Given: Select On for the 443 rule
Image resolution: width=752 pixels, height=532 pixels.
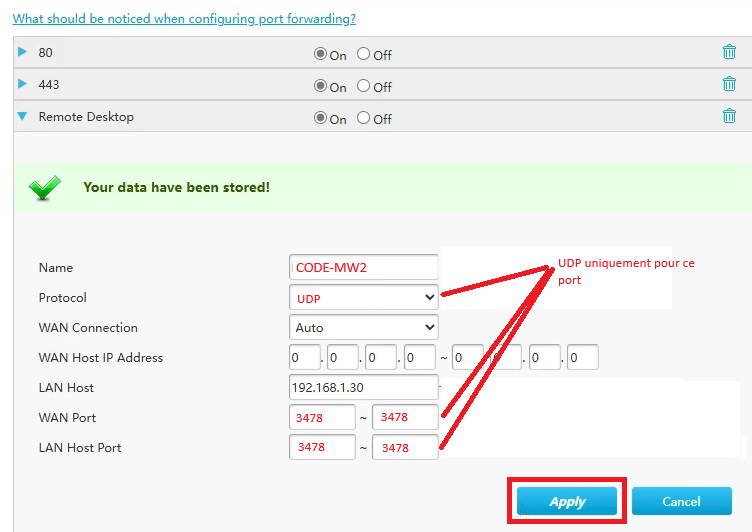Looking at the screenshot, I should [x=320, y=86].
